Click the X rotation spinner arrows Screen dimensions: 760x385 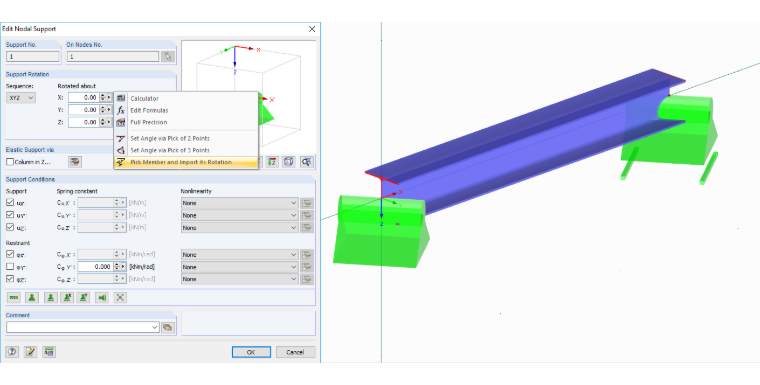coord(102,97)
